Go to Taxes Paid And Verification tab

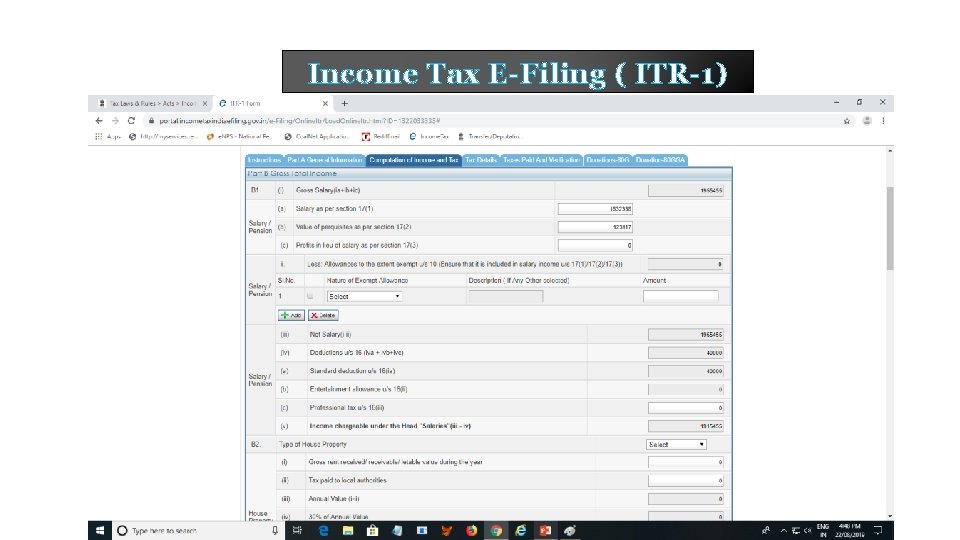point(541,160)
